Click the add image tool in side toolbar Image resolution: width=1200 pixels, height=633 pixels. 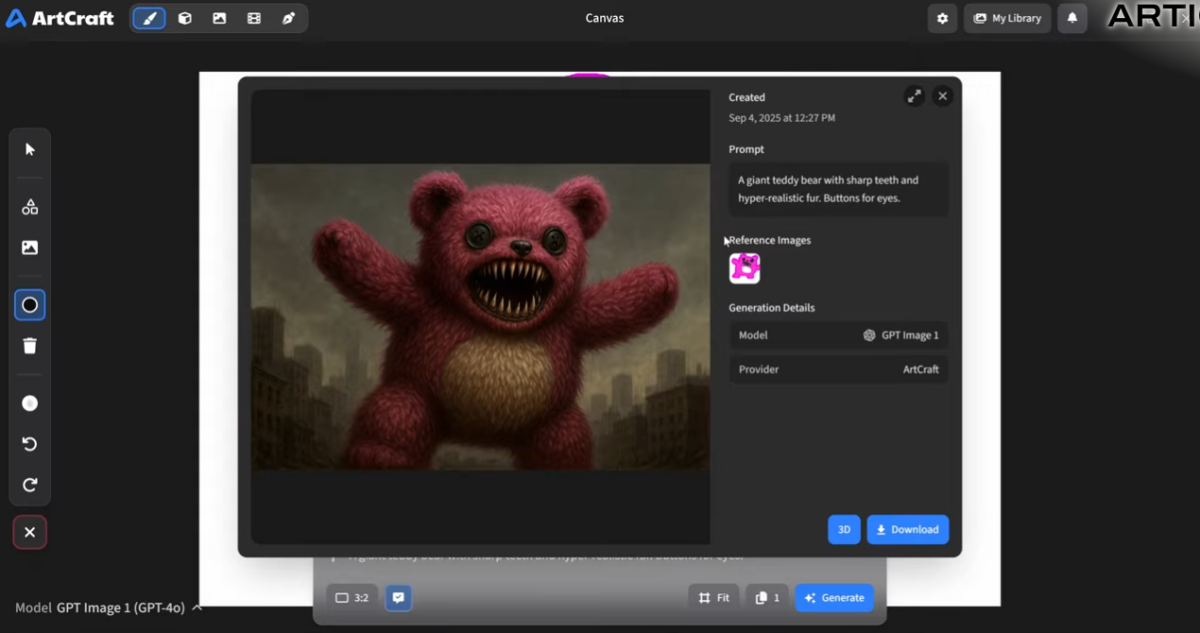[x=30, y=248]
